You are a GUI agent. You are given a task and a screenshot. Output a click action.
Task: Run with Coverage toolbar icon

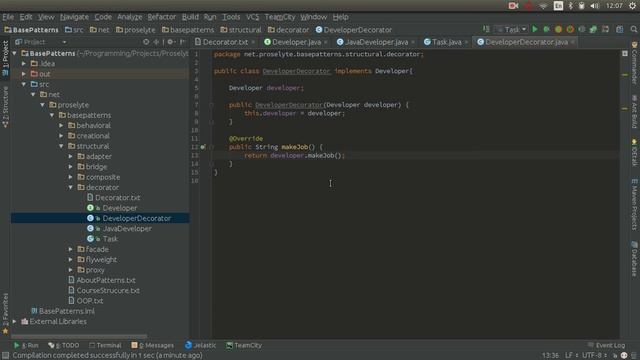click(x=558, y=29)
